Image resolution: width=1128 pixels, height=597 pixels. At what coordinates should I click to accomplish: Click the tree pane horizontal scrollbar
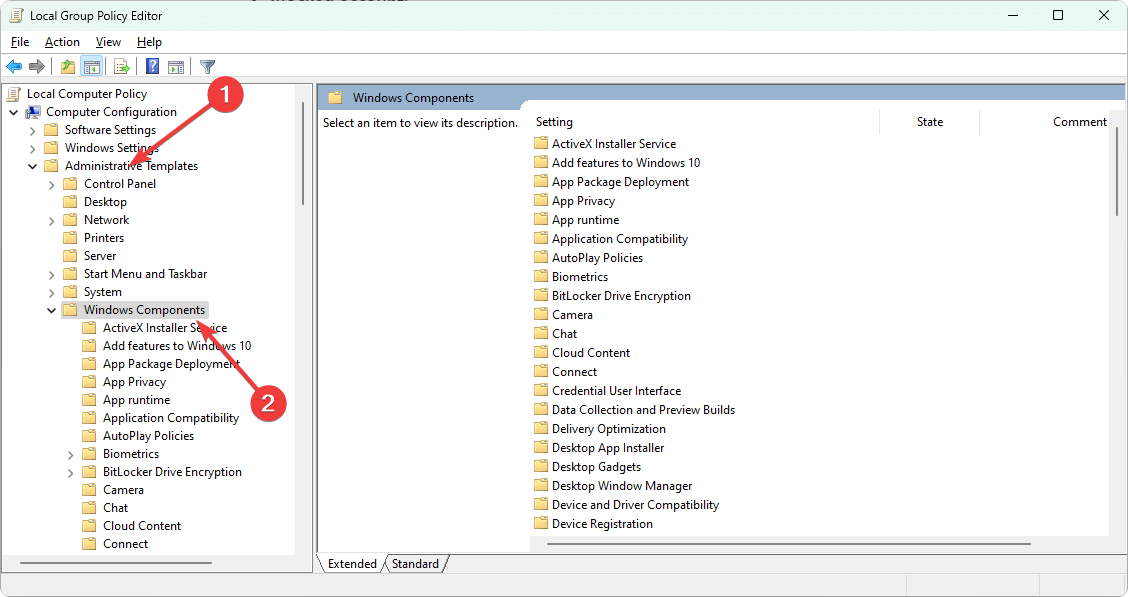(x=116, y=562)
